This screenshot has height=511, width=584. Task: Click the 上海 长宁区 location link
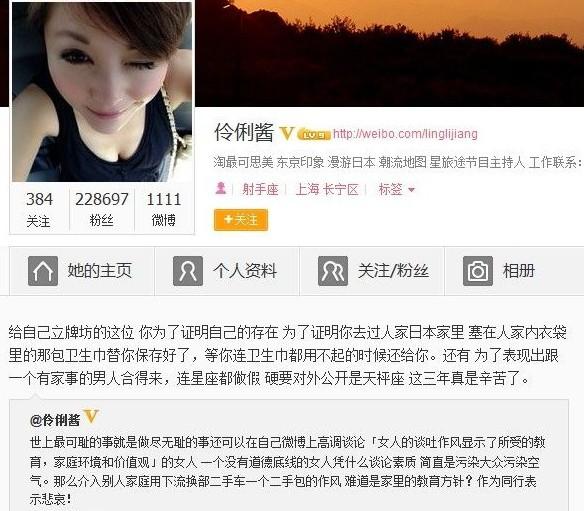tap(327, 189)
